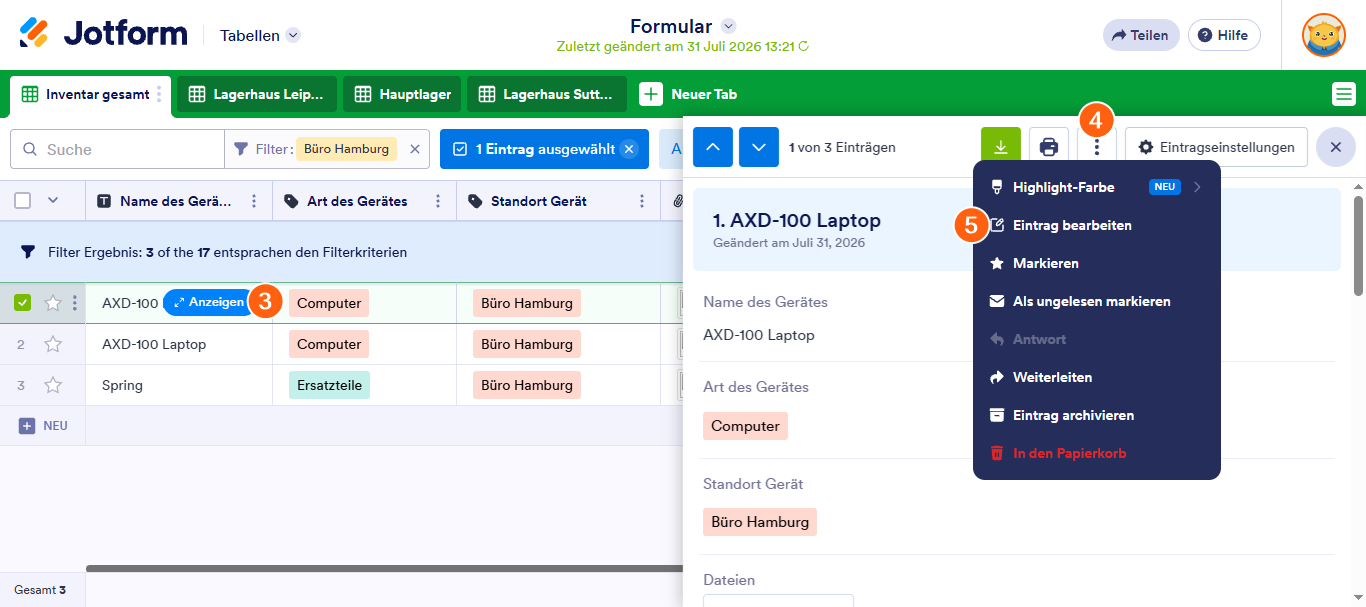Switch to Lagerhaus Sutt... tab

click(x=547, y=94)
